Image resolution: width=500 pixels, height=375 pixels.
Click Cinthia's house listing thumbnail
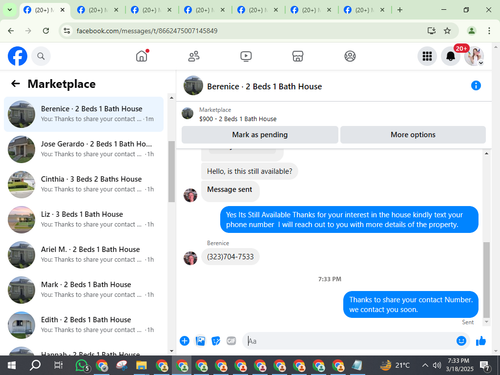coord(21,184)
